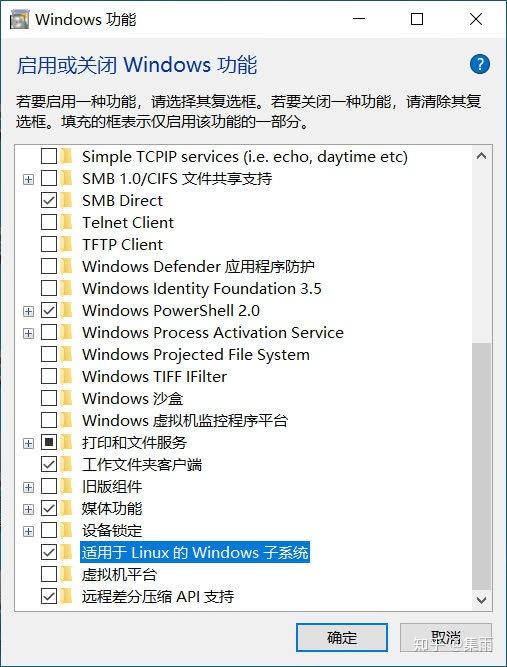
Task: Select the Windows Projected File System item
Action: pyautogui.click(x=196, y=354)
